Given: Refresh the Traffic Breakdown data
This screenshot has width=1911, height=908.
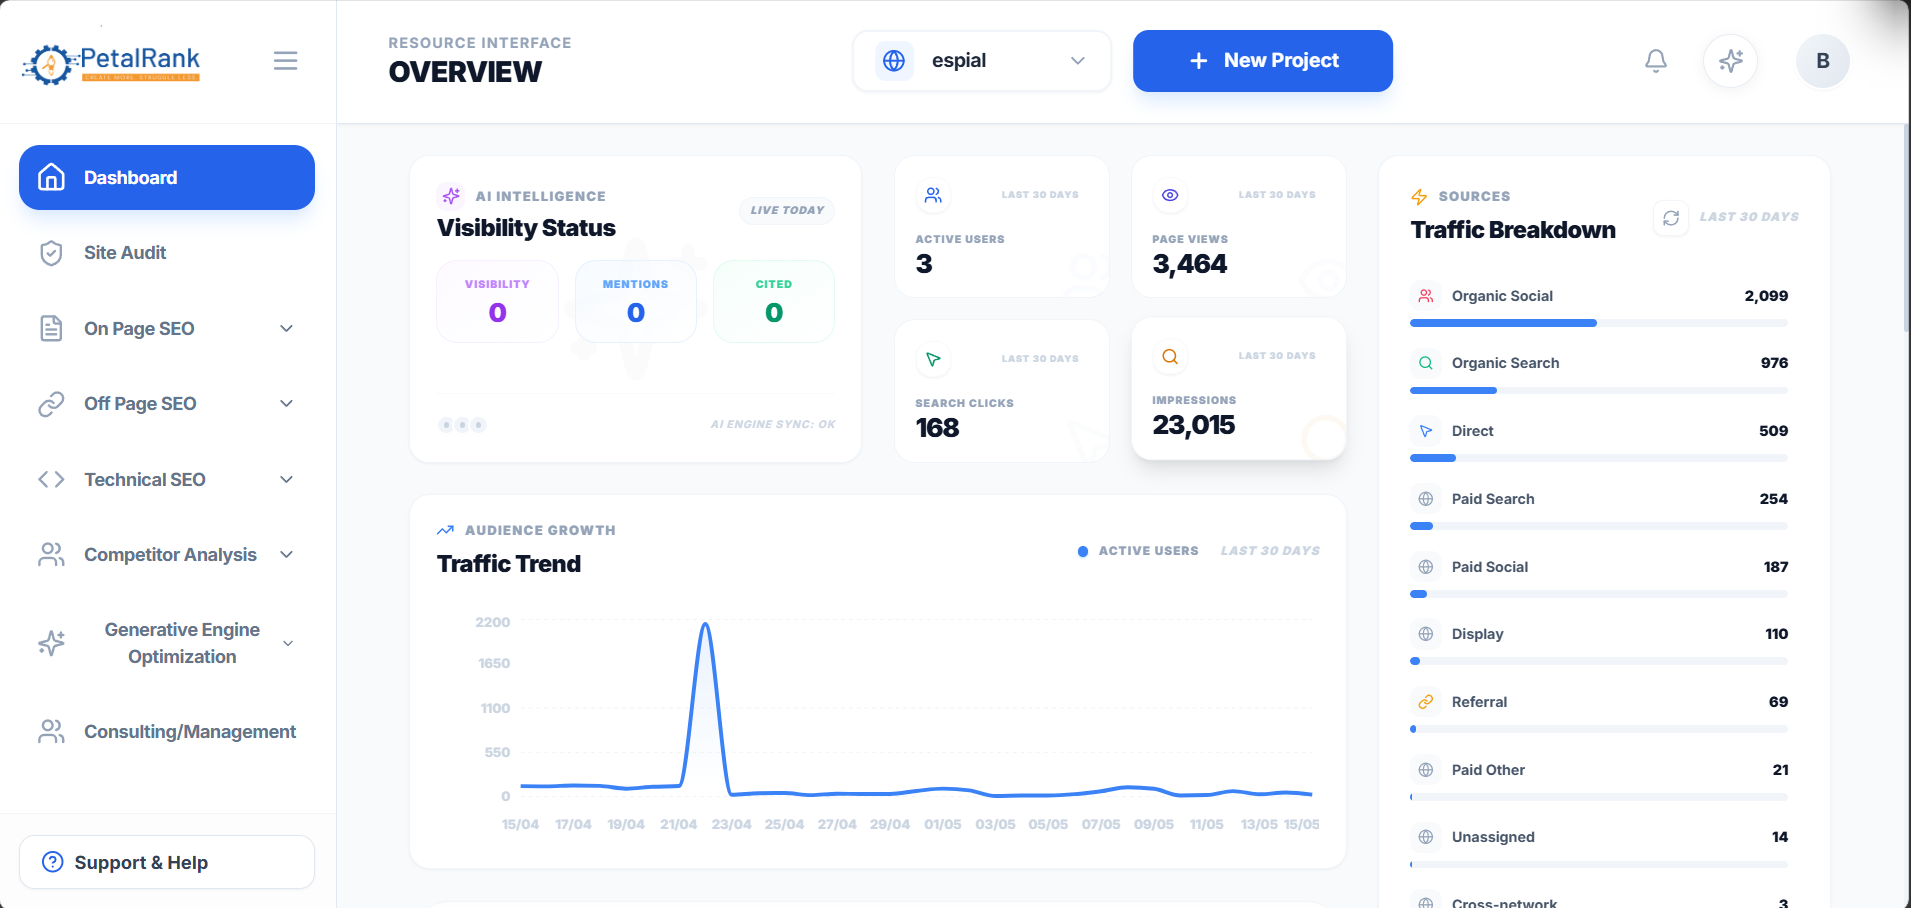Looking at the screenshot, I should (x=1671, y=218).
